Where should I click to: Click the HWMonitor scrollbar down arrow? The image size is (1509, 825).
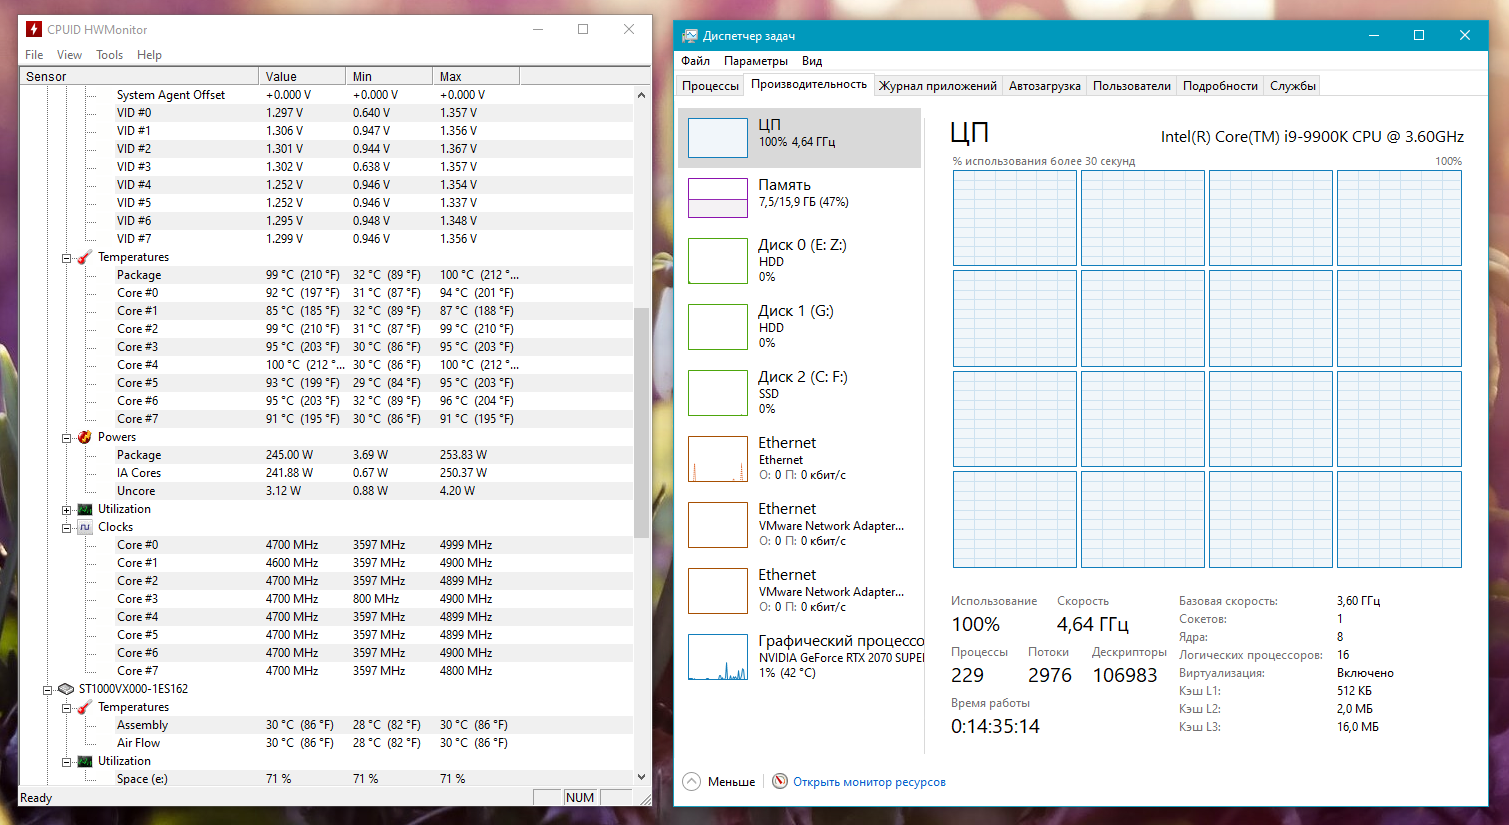point(641,776)
